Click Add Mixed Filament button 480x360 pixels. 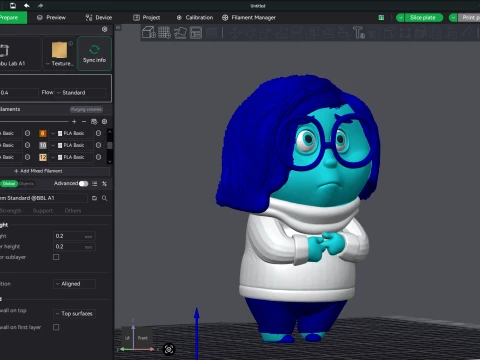(x=54, y=171)
